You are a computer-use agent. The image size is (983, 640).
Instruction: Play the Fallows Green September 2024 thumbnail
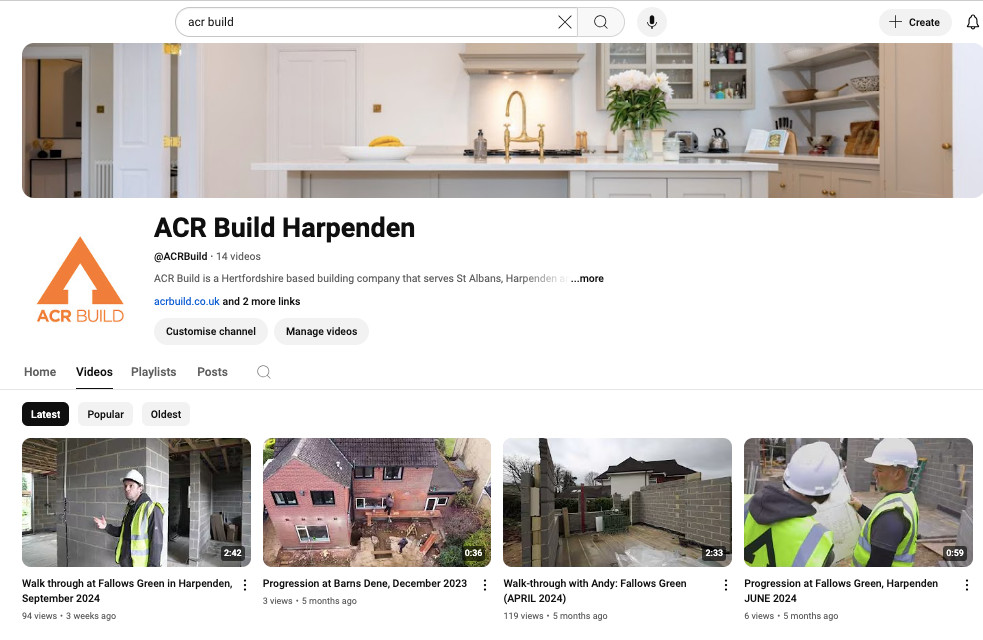pyautogui.click(x=136, y=502)
